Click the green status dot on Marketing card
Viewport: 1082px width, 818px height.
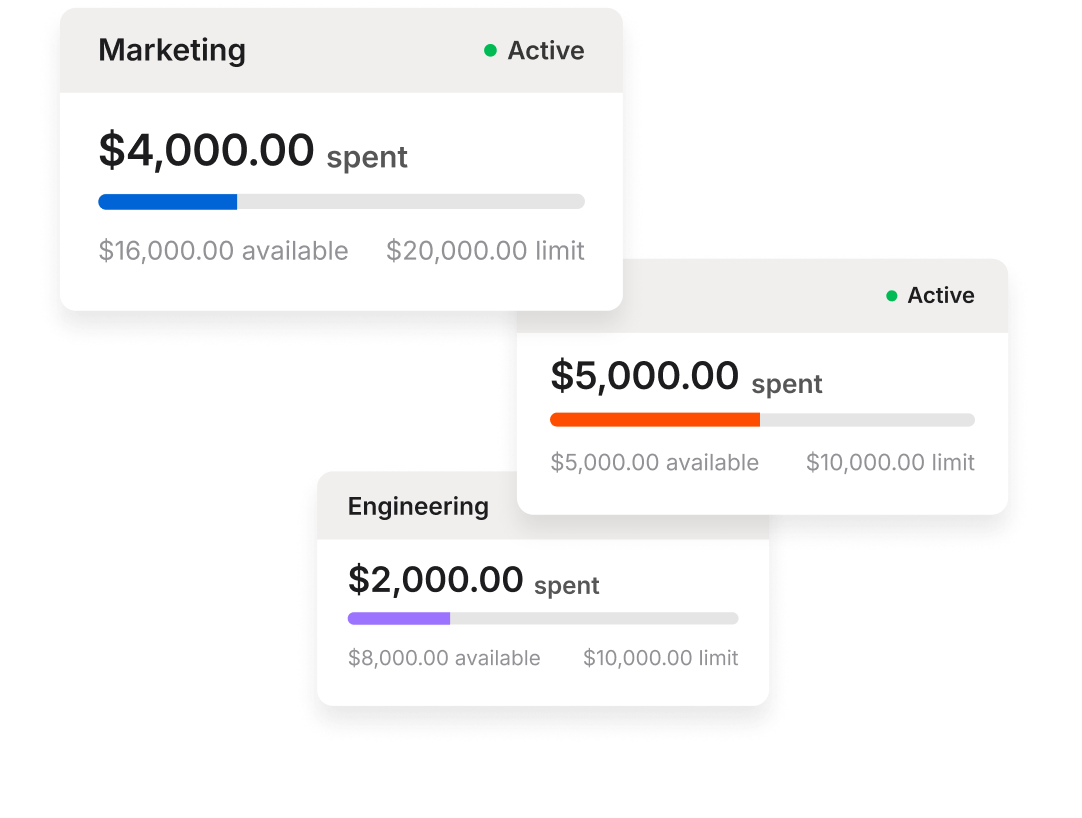[490, 51]
